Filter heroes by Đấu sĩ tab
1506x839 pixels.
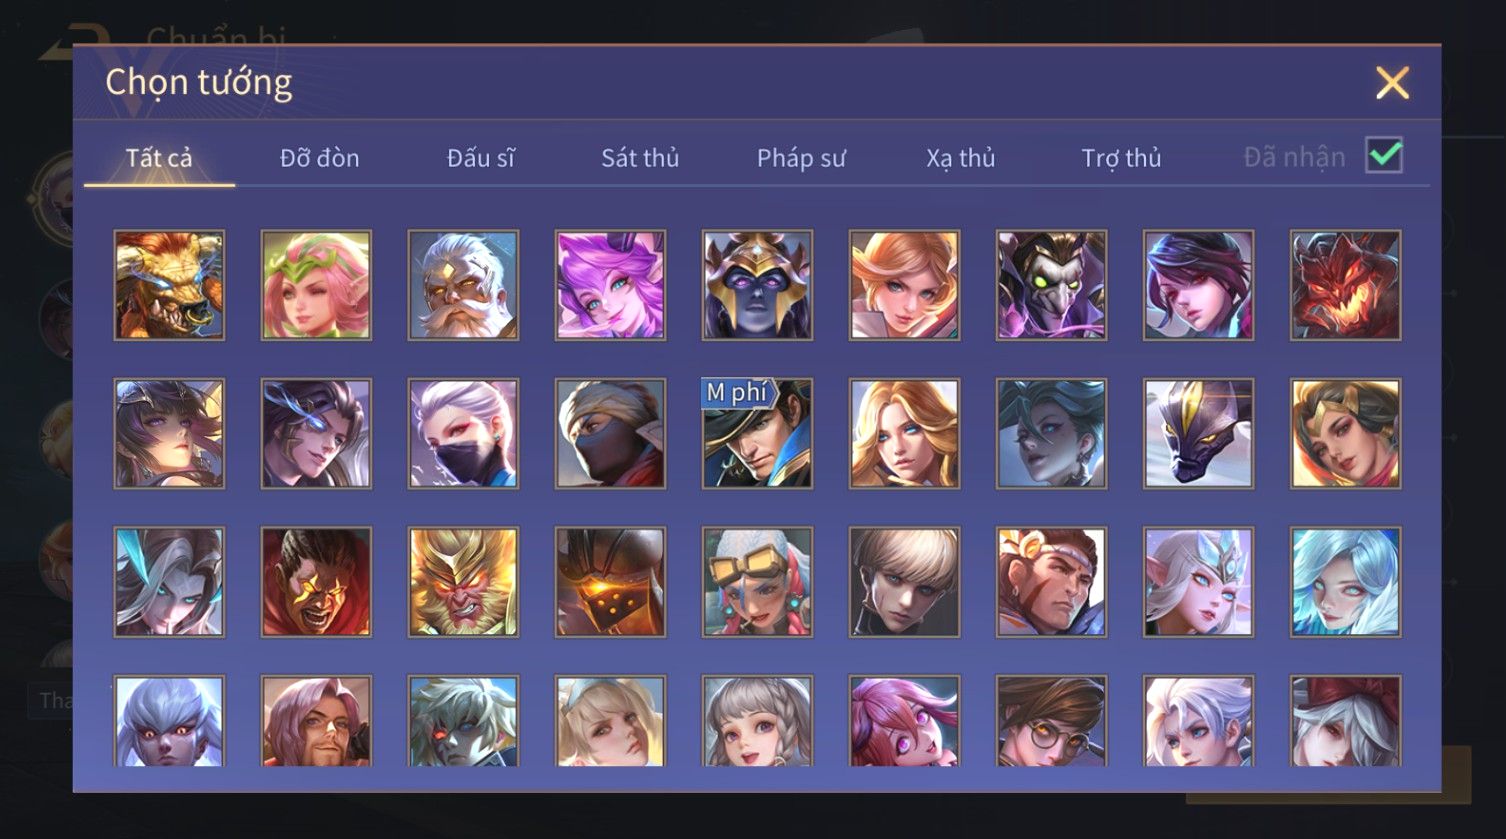(x=481, y=158)
